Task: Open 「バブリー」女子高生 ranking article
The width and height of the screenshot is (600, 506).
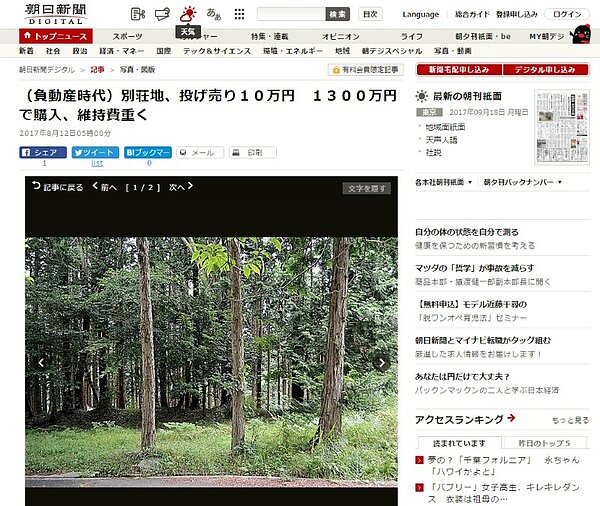Action: (x=504, y=493)
